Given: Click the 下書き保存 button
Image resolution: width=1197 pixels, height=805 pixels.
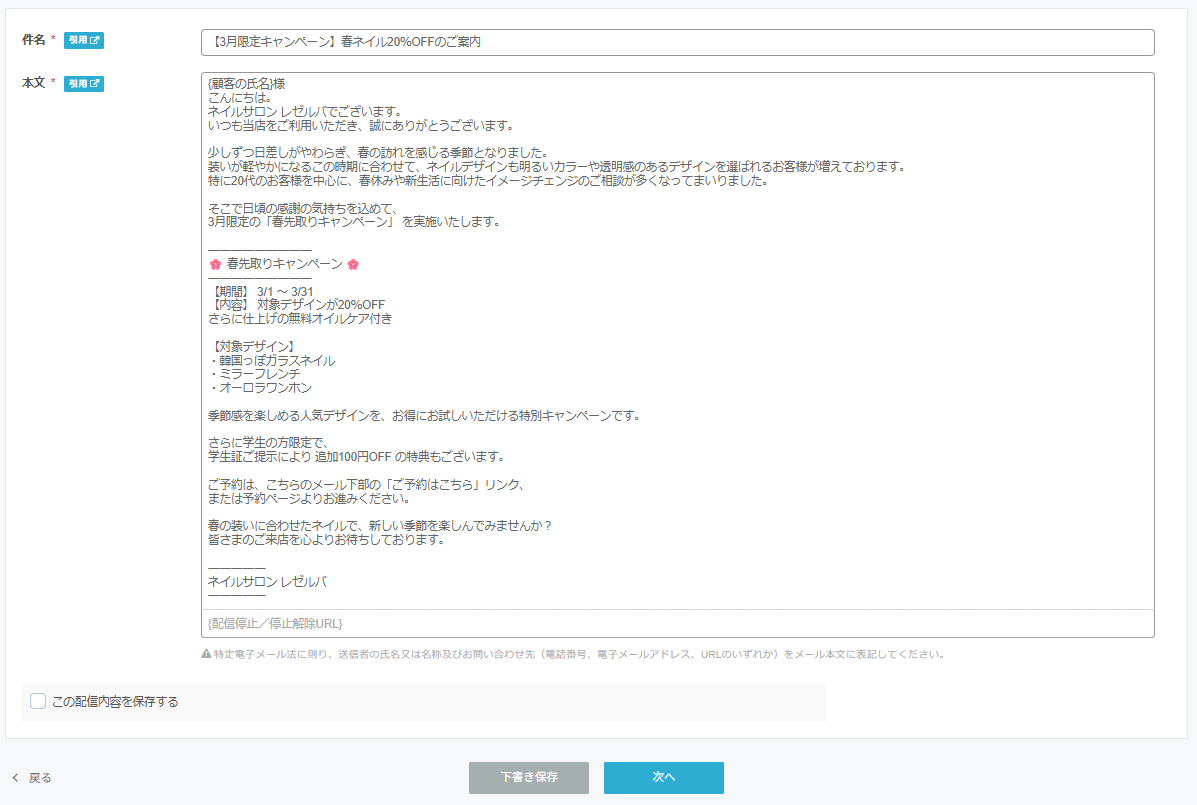Looking at the screenshot, I should (x=528, y=778).
